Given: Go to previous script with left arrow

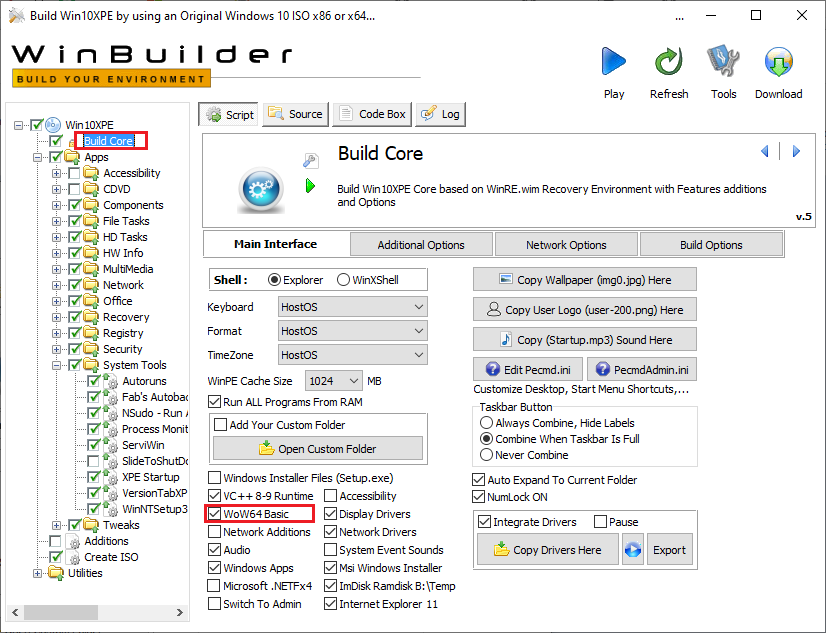Looking at the screenshot, I should pyautogui.click(x=765, y=152).
